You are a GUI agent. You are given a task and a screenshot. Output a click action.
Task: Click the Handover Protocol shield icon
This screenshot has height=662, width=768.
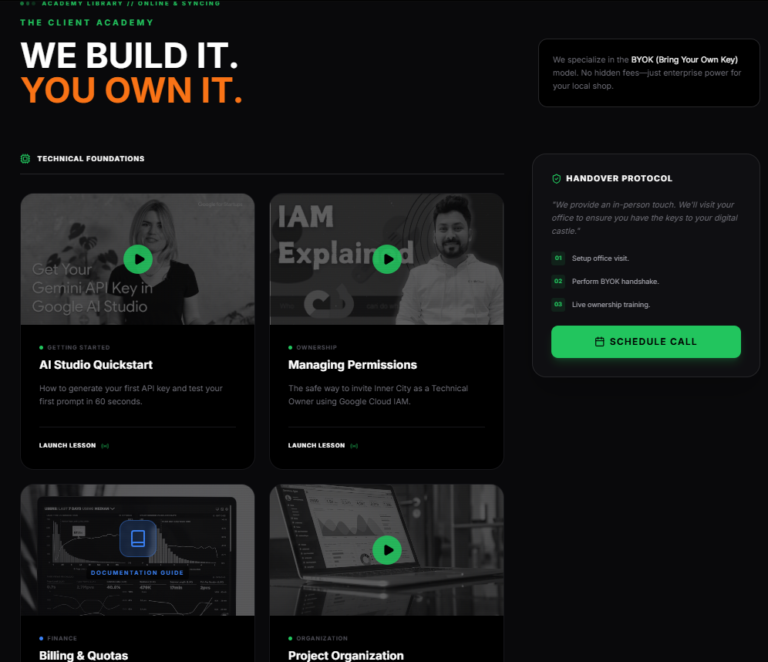556,179
